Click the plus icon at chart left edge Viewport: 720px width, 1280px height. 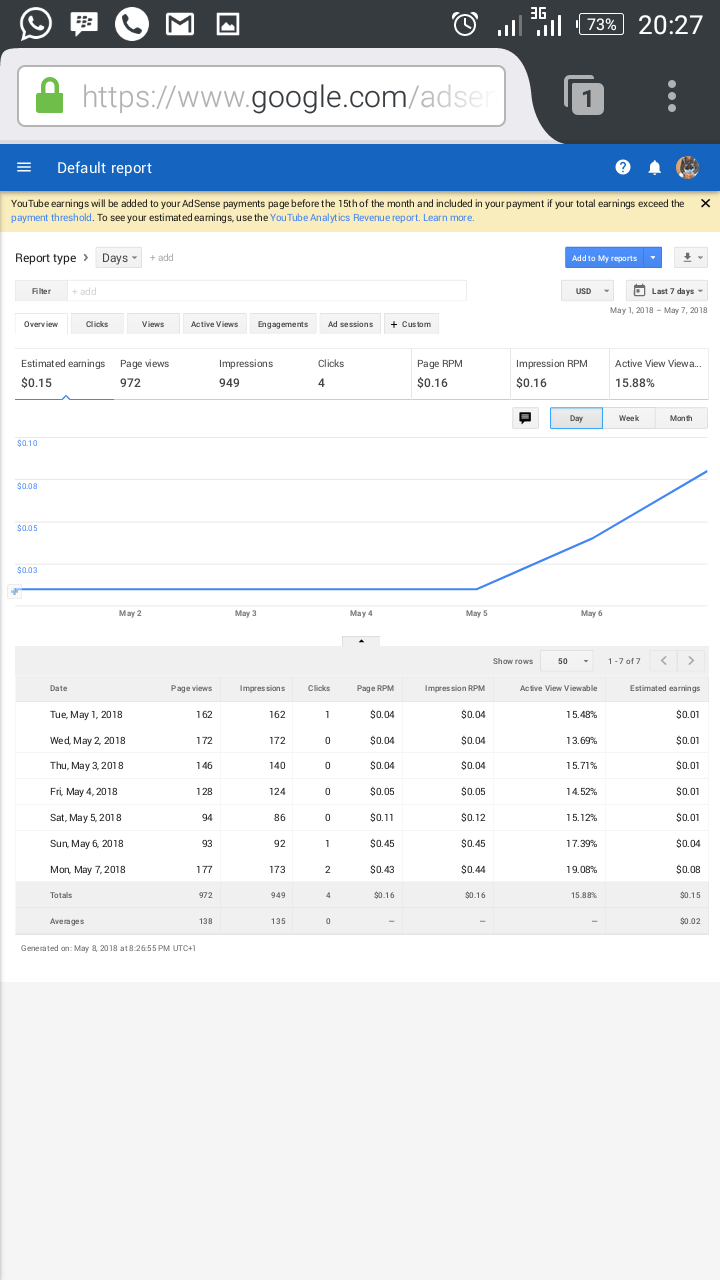14,591
